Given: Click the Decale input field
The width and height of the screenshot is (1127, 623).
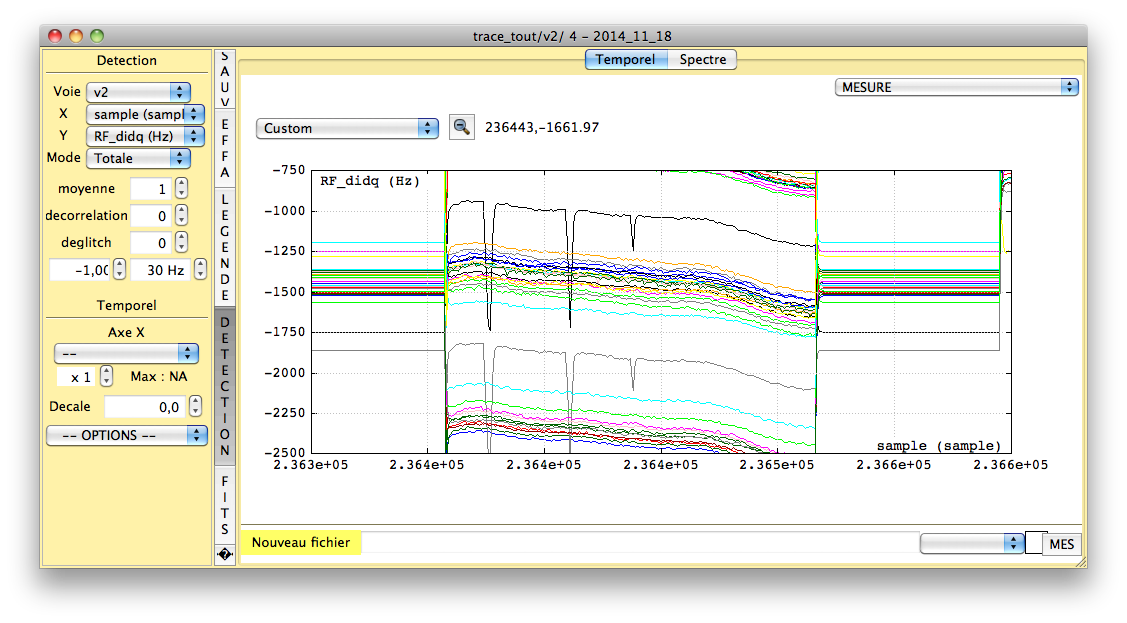Looking at the screenshot, I should (x=144, y=406).
